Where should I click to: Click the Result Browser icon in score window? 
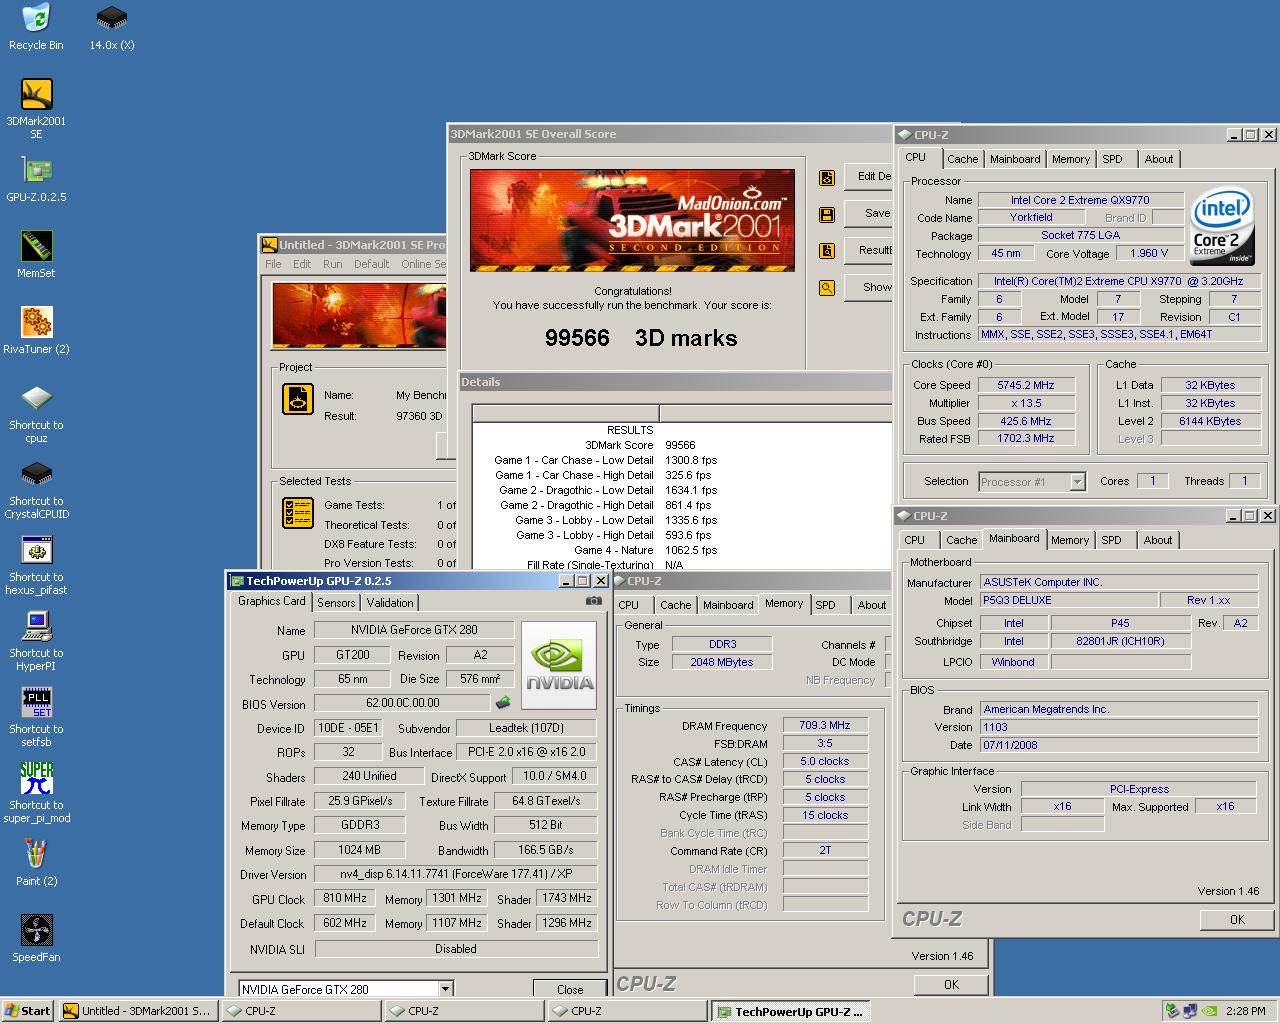pyautogui.click(x=827, y=251)
